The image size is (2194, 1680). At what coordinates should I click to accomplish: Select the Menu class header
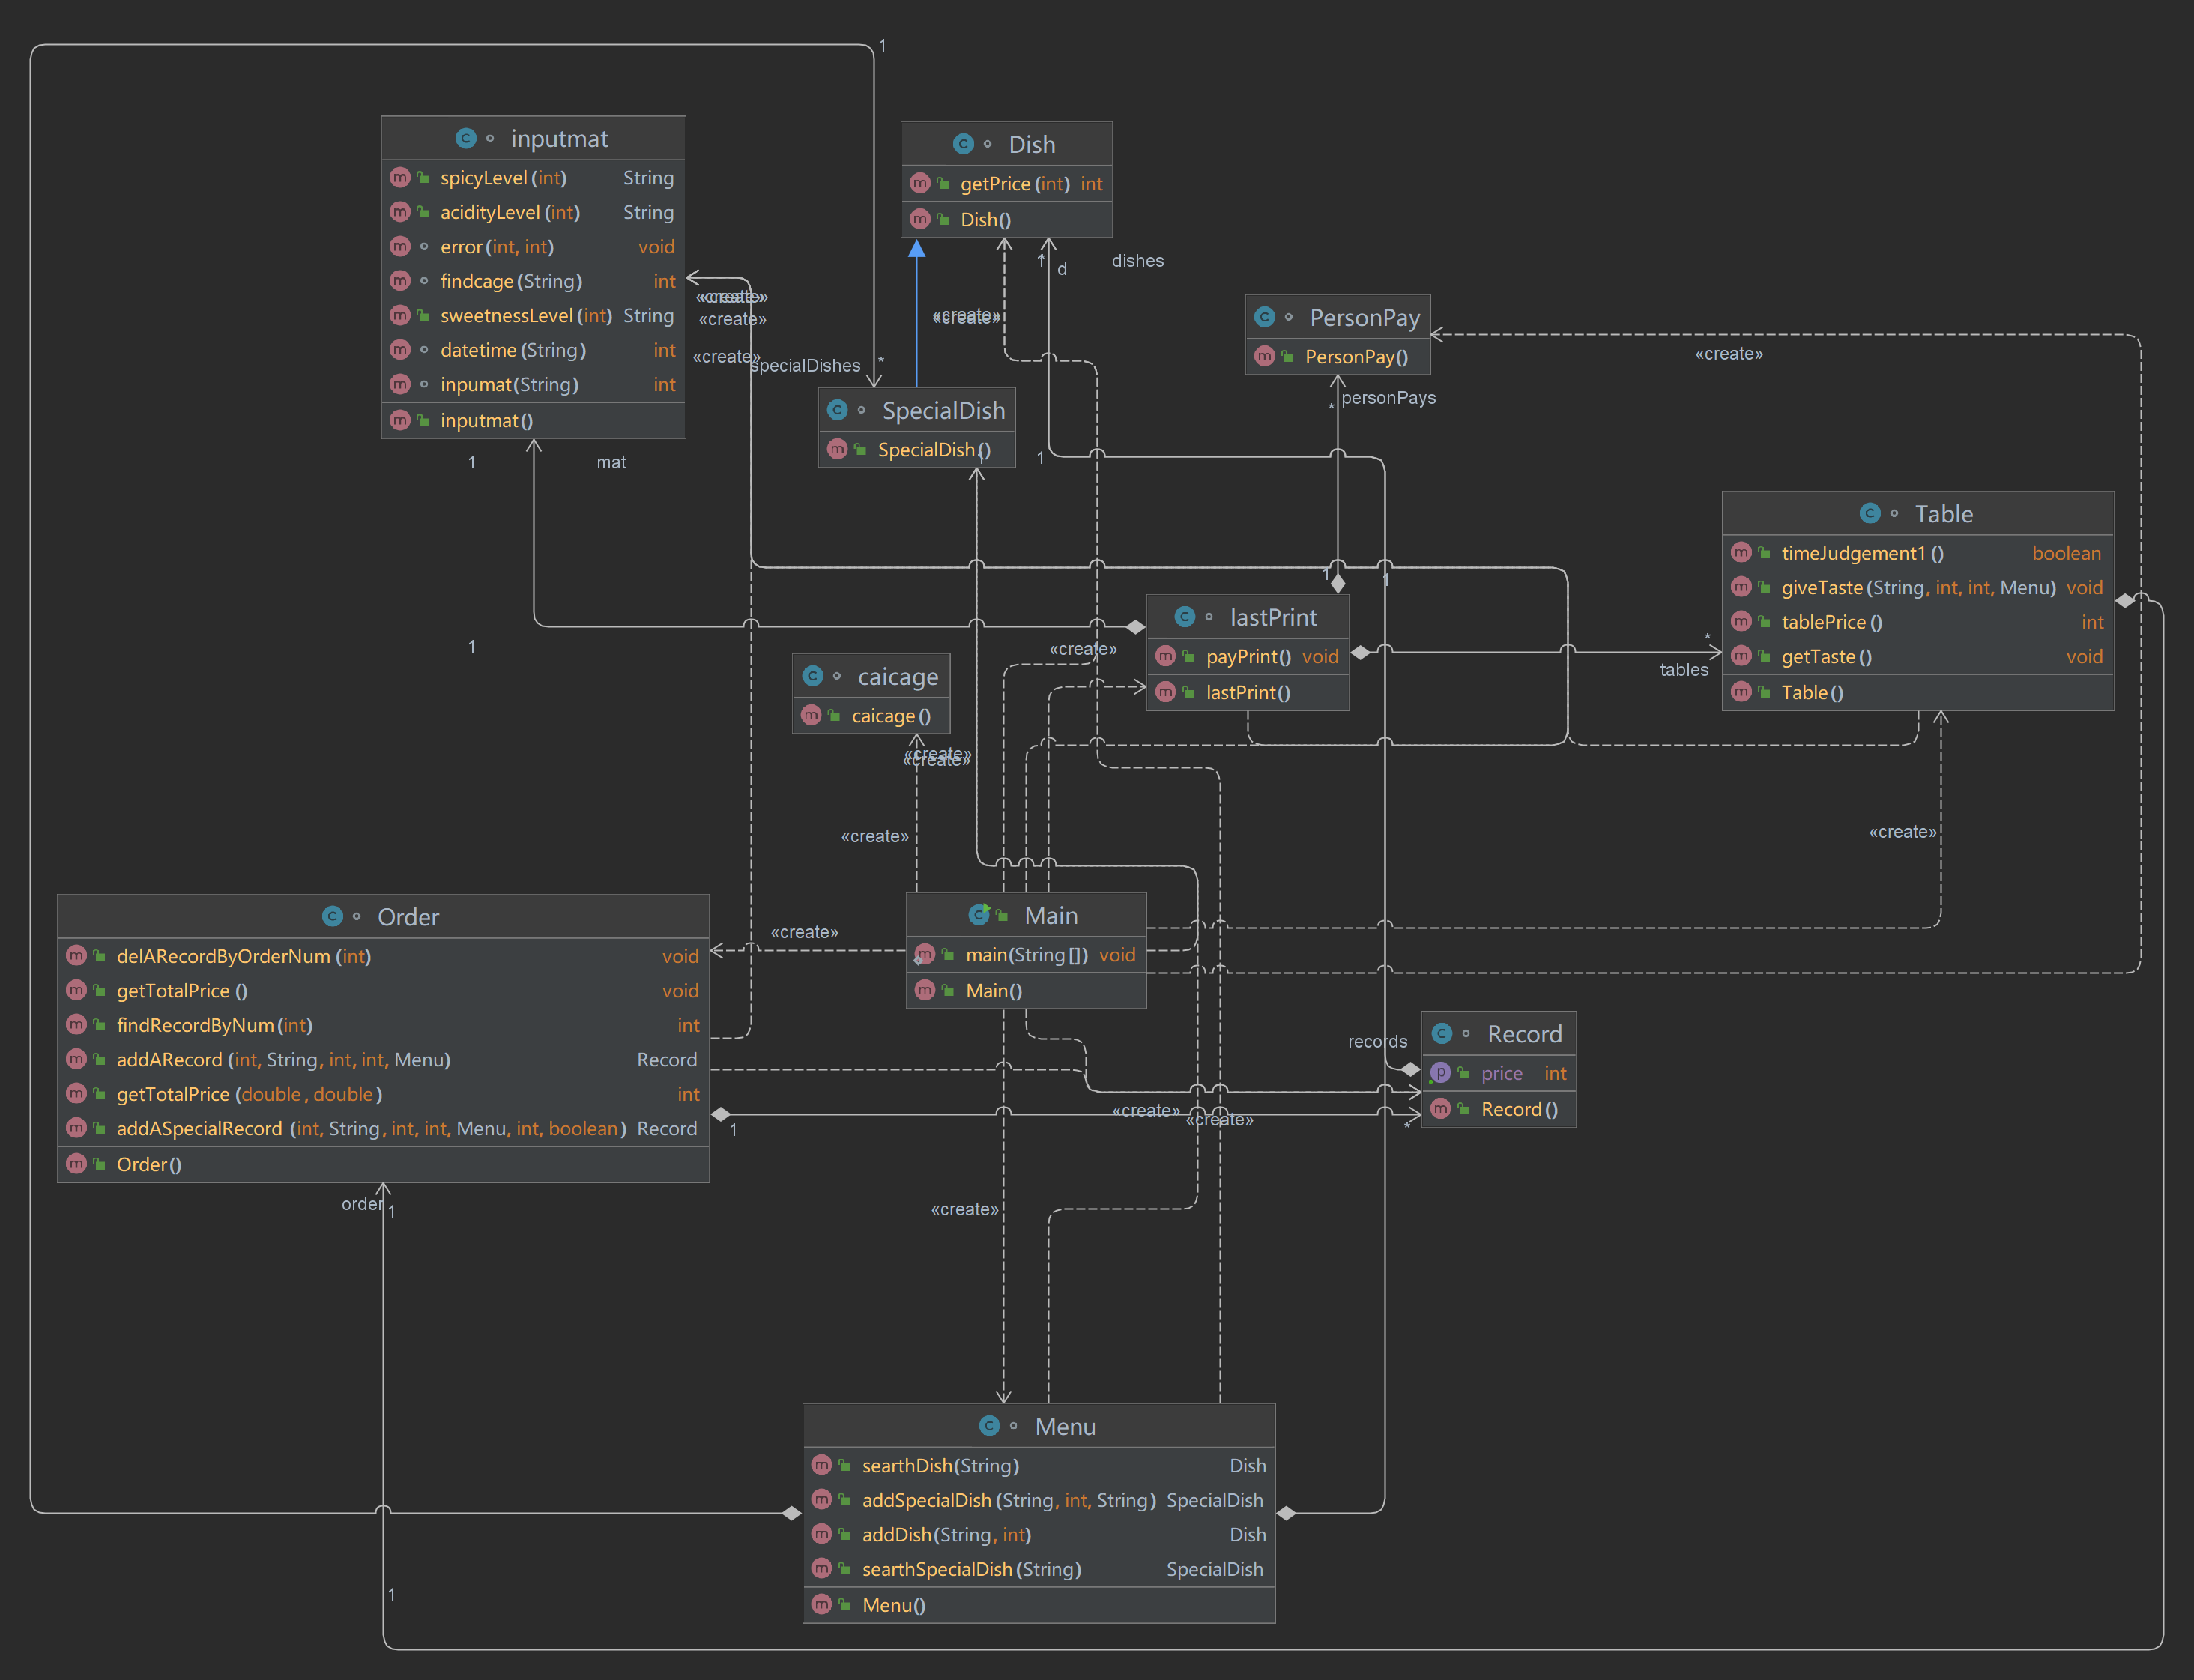[1064, 1426]
